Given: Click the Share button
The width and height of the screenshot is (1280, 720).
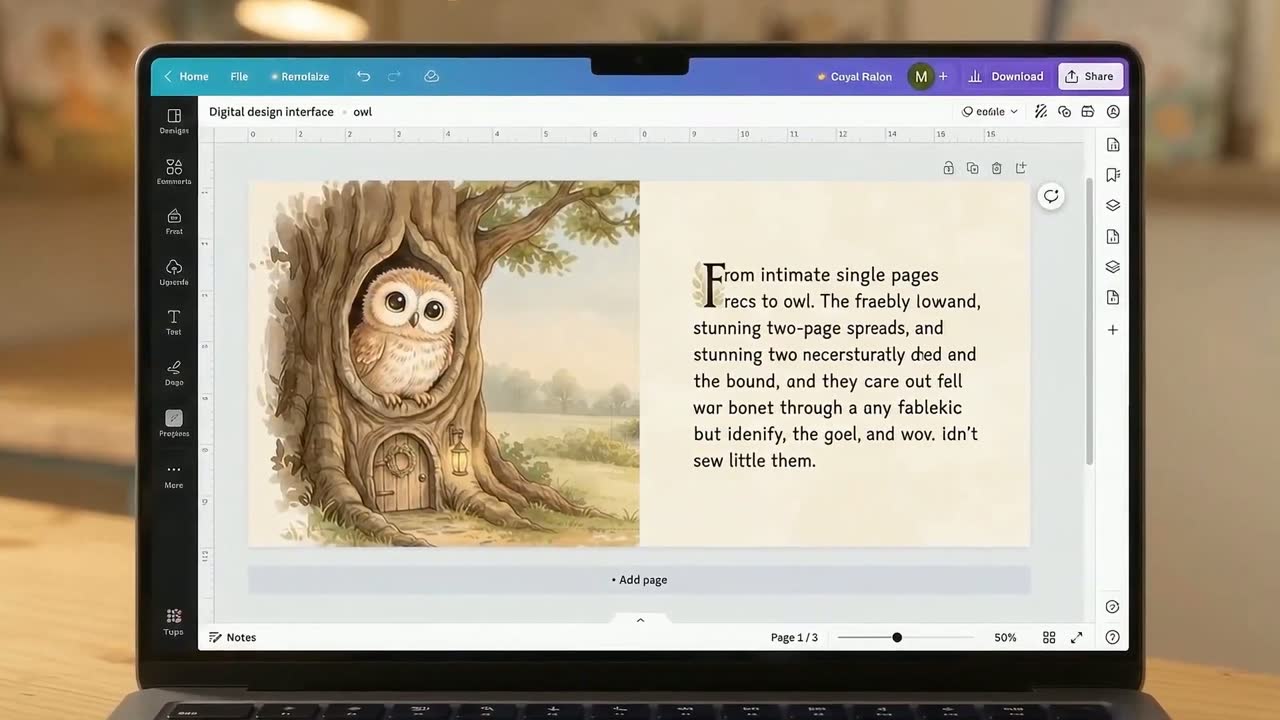Looking at the screenshot, I should 1090,76.
